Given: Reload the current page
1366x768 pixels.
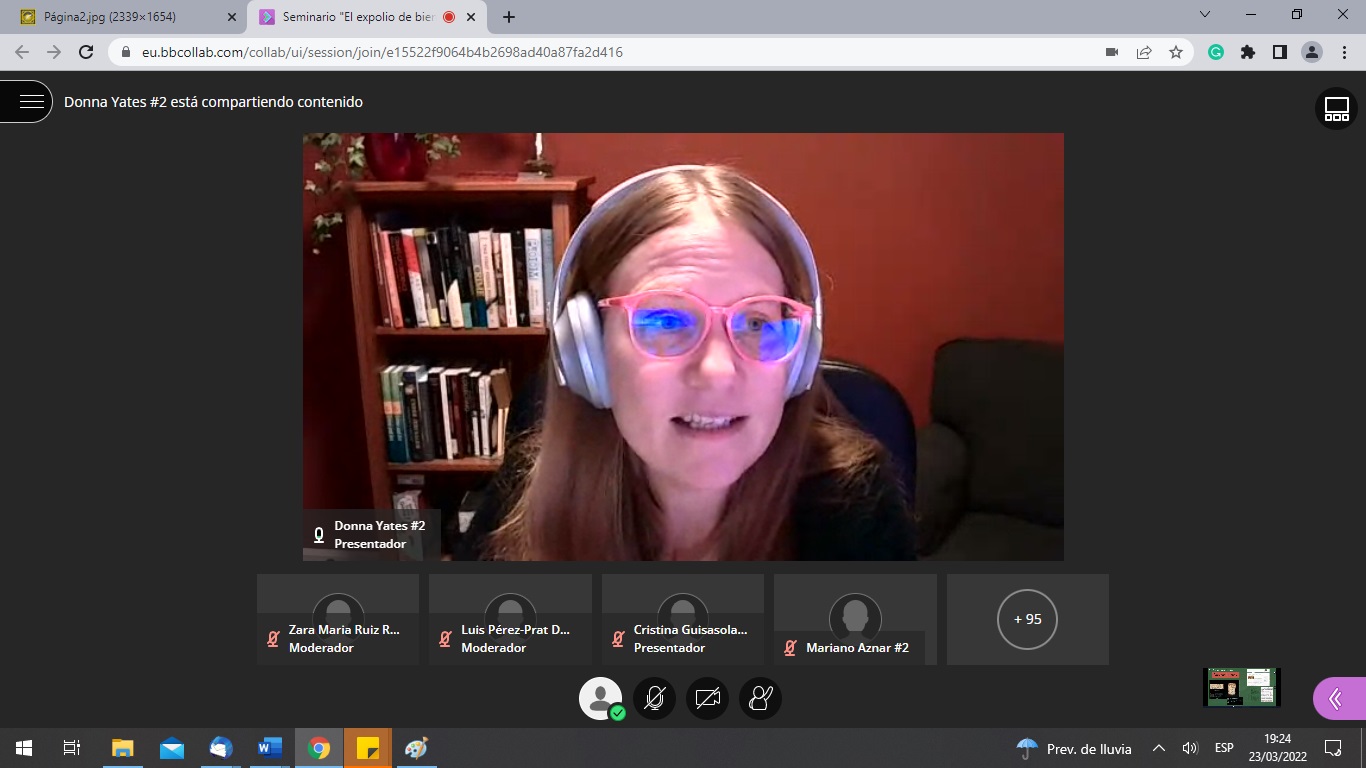Looking at the screenshot, I should (86, 52).
